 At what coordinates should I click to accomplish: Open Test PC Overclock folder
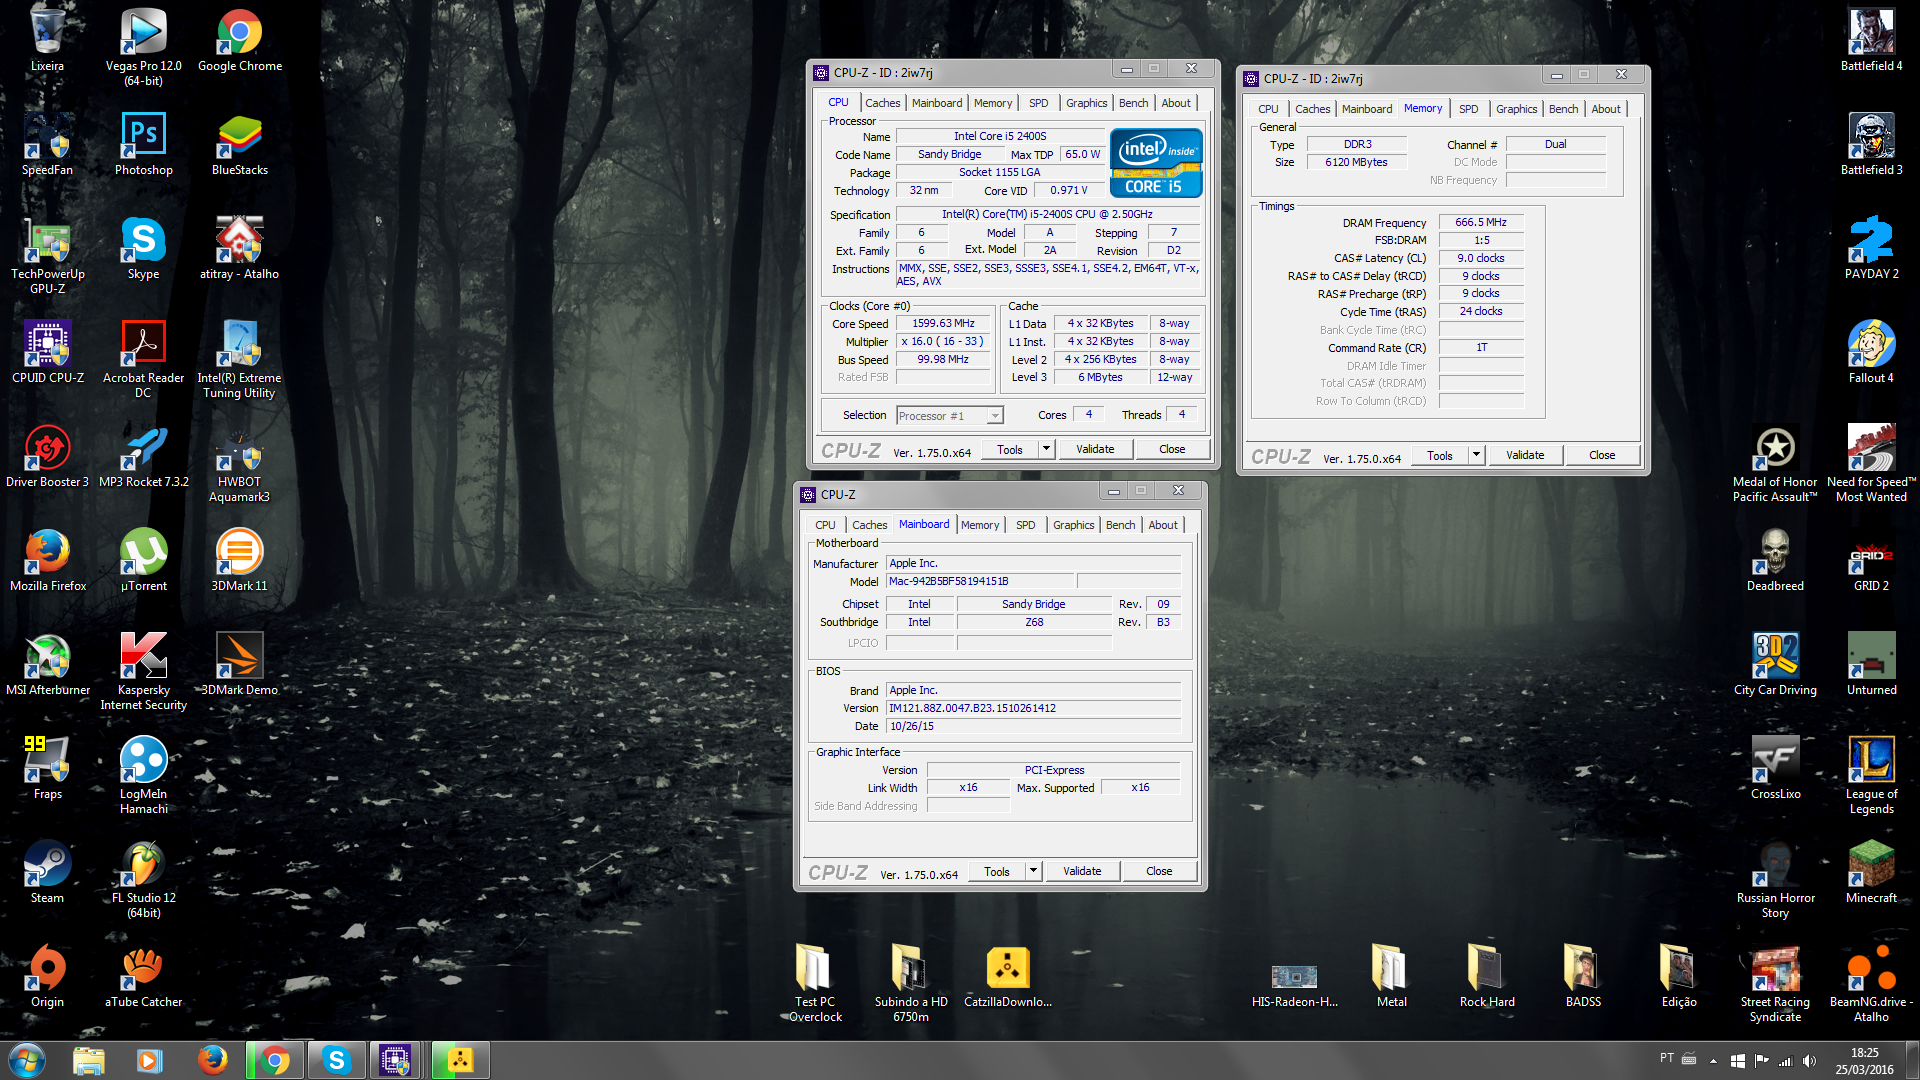815,983
